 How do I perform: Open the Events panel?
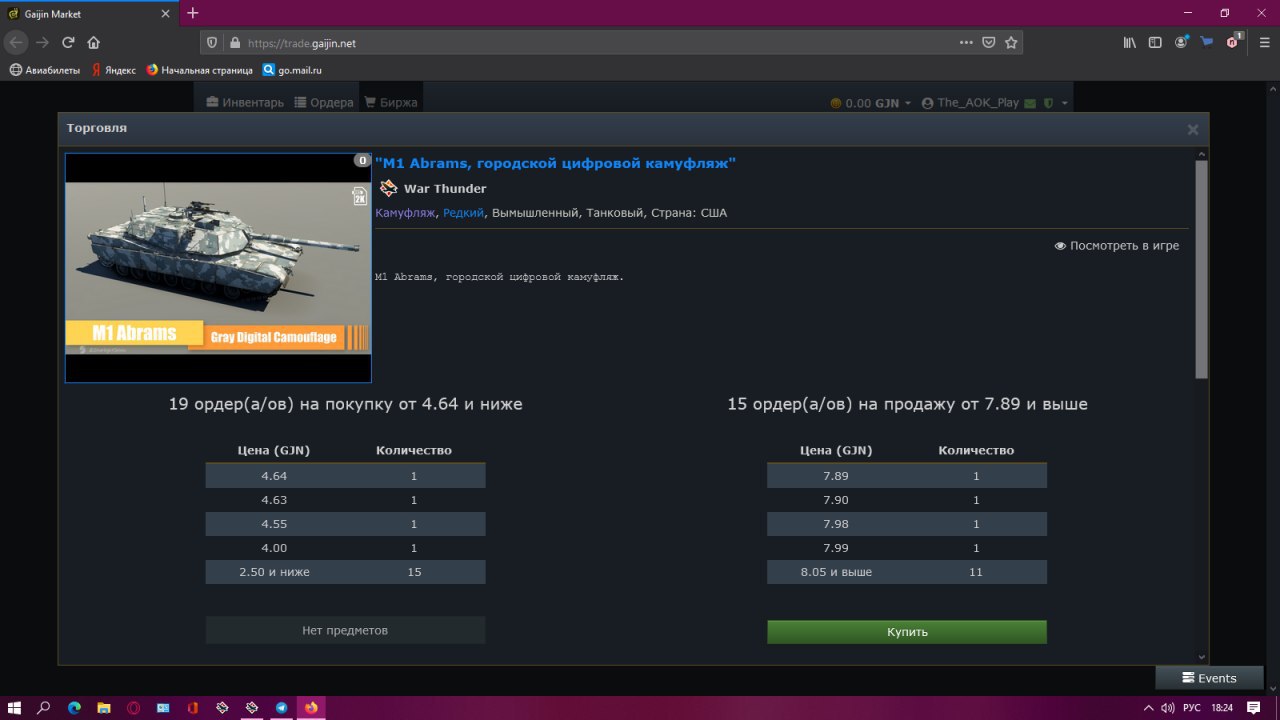[1209, 678]
